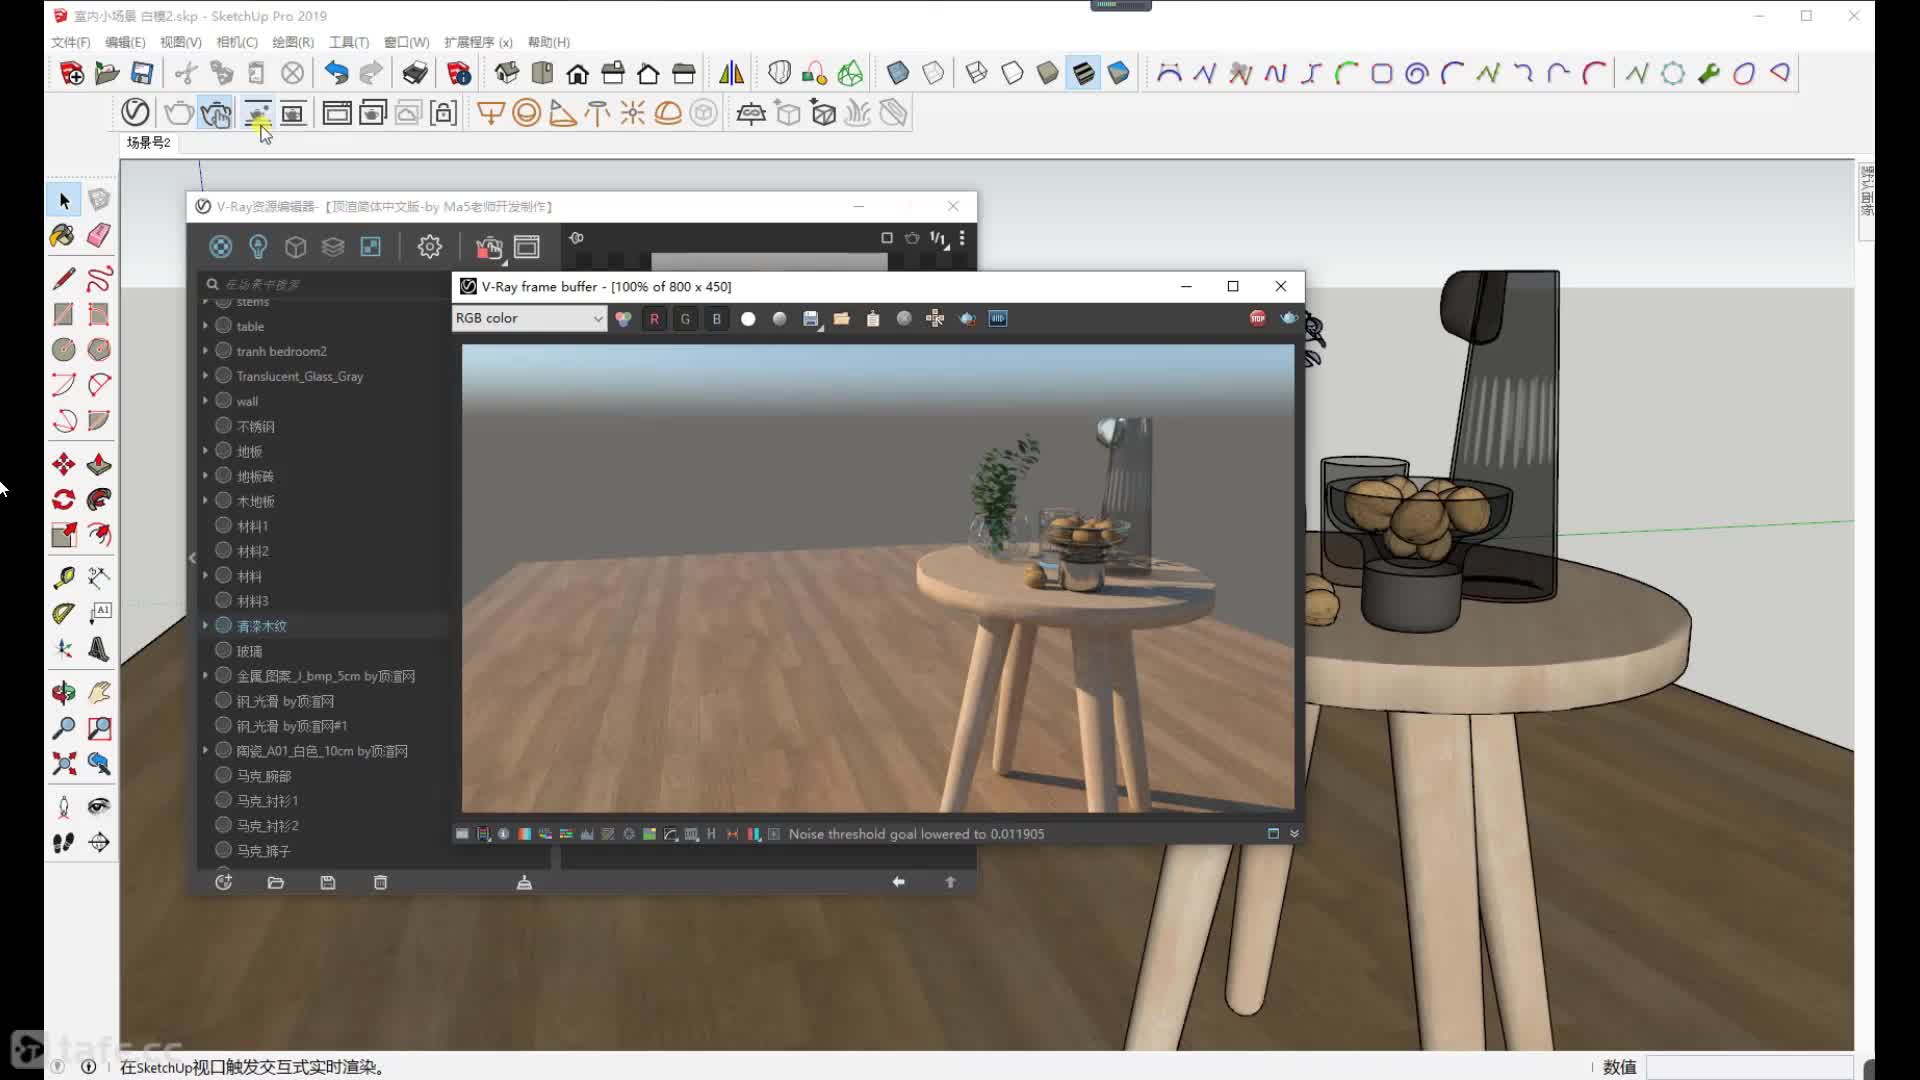
Task: Toggle histogram icon in frame buffer bottom bar
Action: coord(587,834)
